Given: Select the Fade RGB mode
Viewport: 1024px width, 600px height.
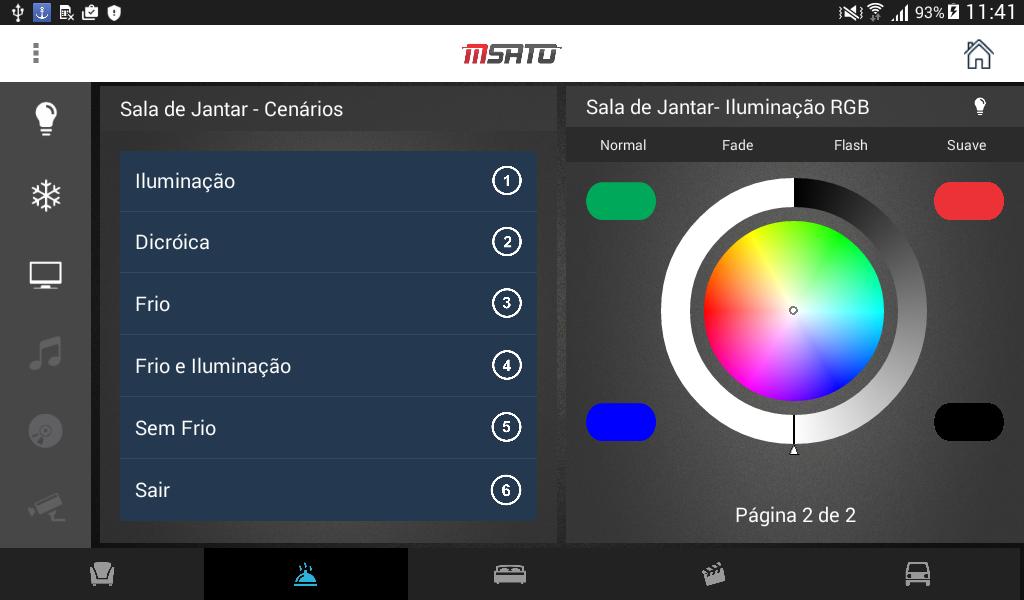Looking at the screenshot, I should pyautogui.click(x=737, y=145).
